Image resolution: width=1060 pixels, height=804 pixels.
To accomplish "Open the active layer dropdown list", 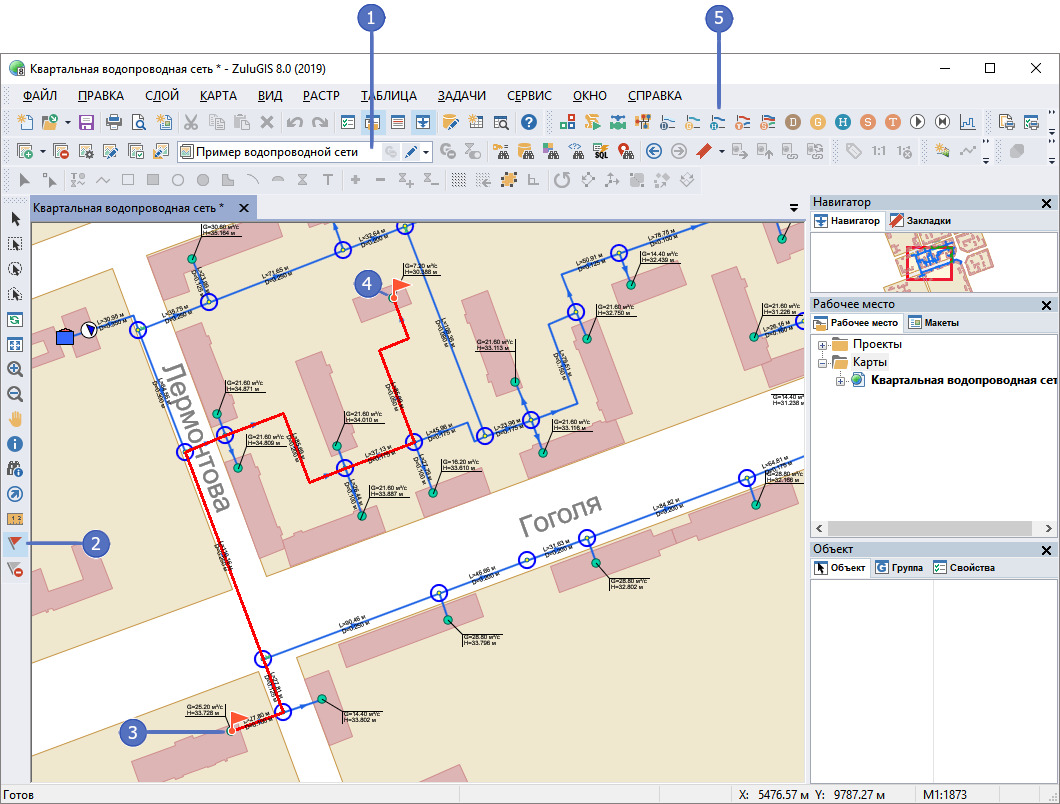I will click(x=428, y=152).
